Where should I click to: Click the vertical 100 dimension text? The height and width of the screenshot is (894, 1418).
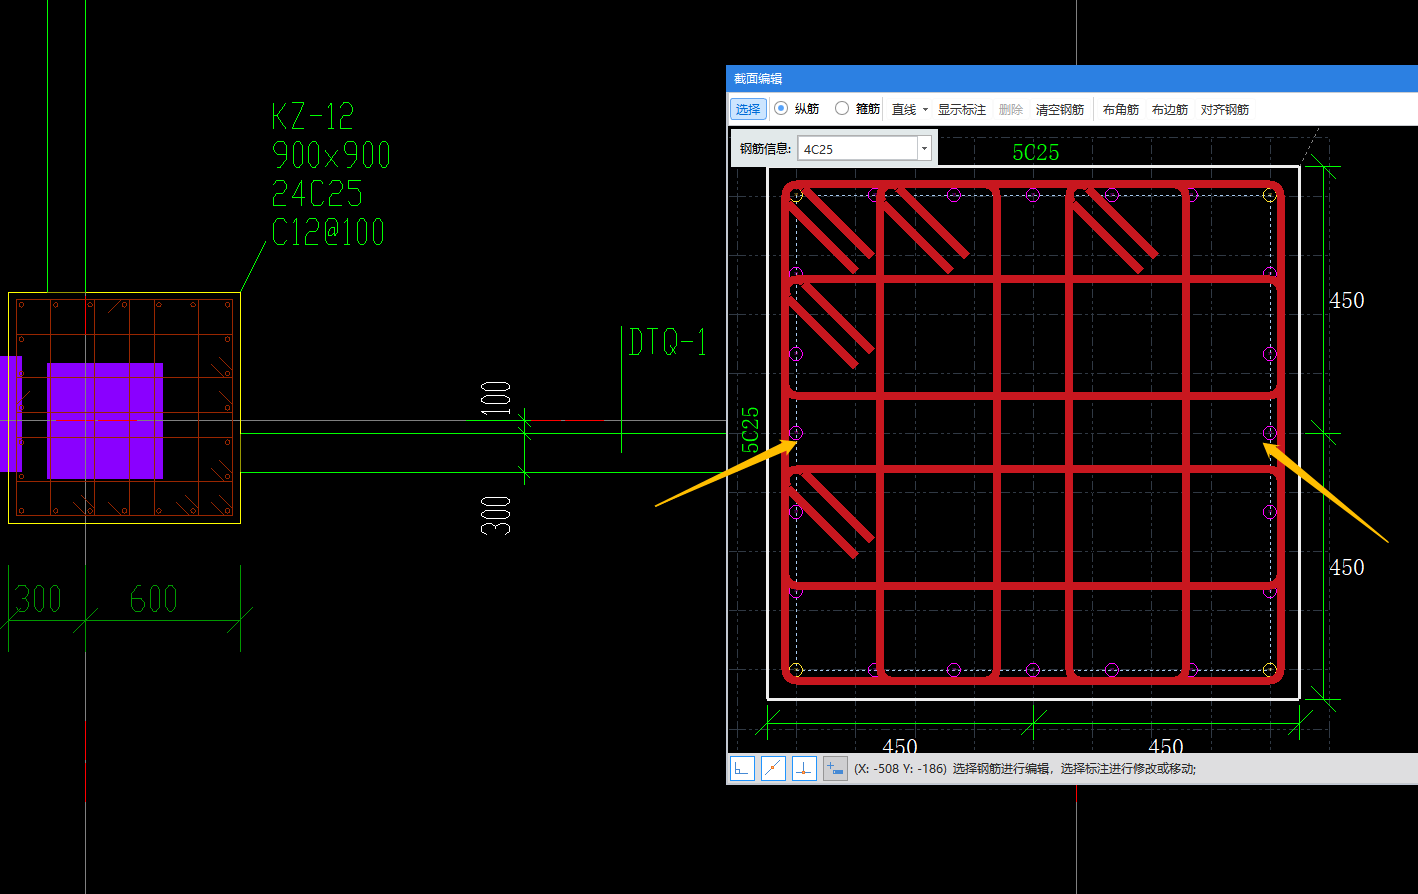(x=497, y=398)
